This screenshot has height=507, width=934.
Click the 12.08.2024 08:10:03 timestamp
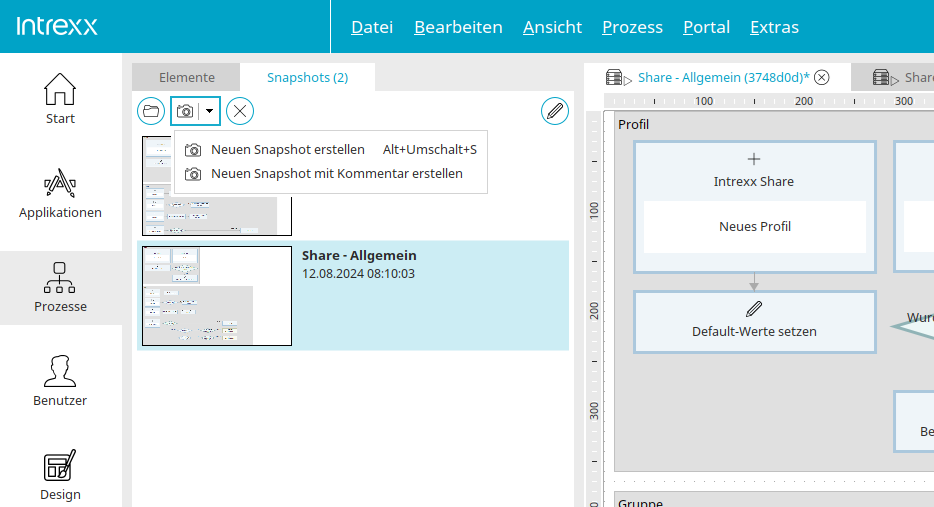[x=358, y=274]
